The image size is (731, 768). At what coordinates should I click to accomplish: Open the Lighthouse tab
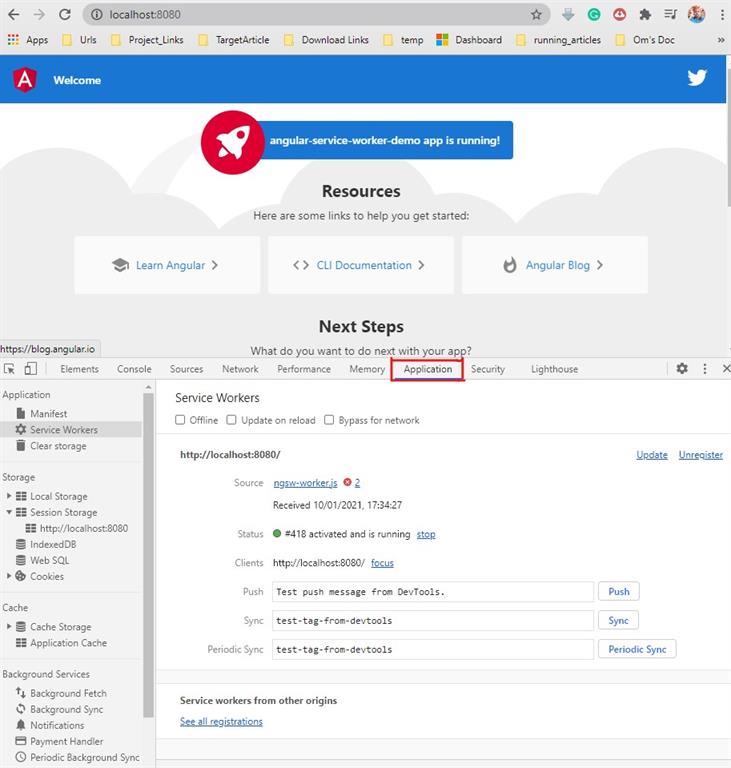tap(555, 369)
